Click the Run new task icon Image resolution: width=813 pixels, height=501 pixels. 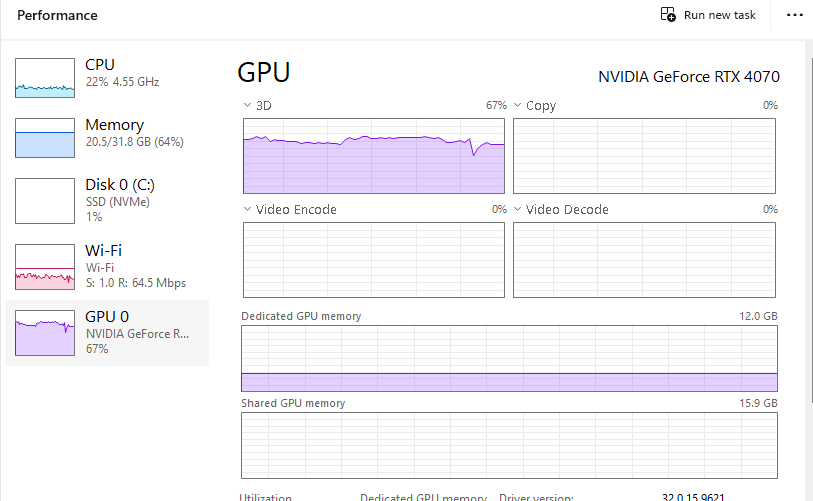tap(668, 15)
